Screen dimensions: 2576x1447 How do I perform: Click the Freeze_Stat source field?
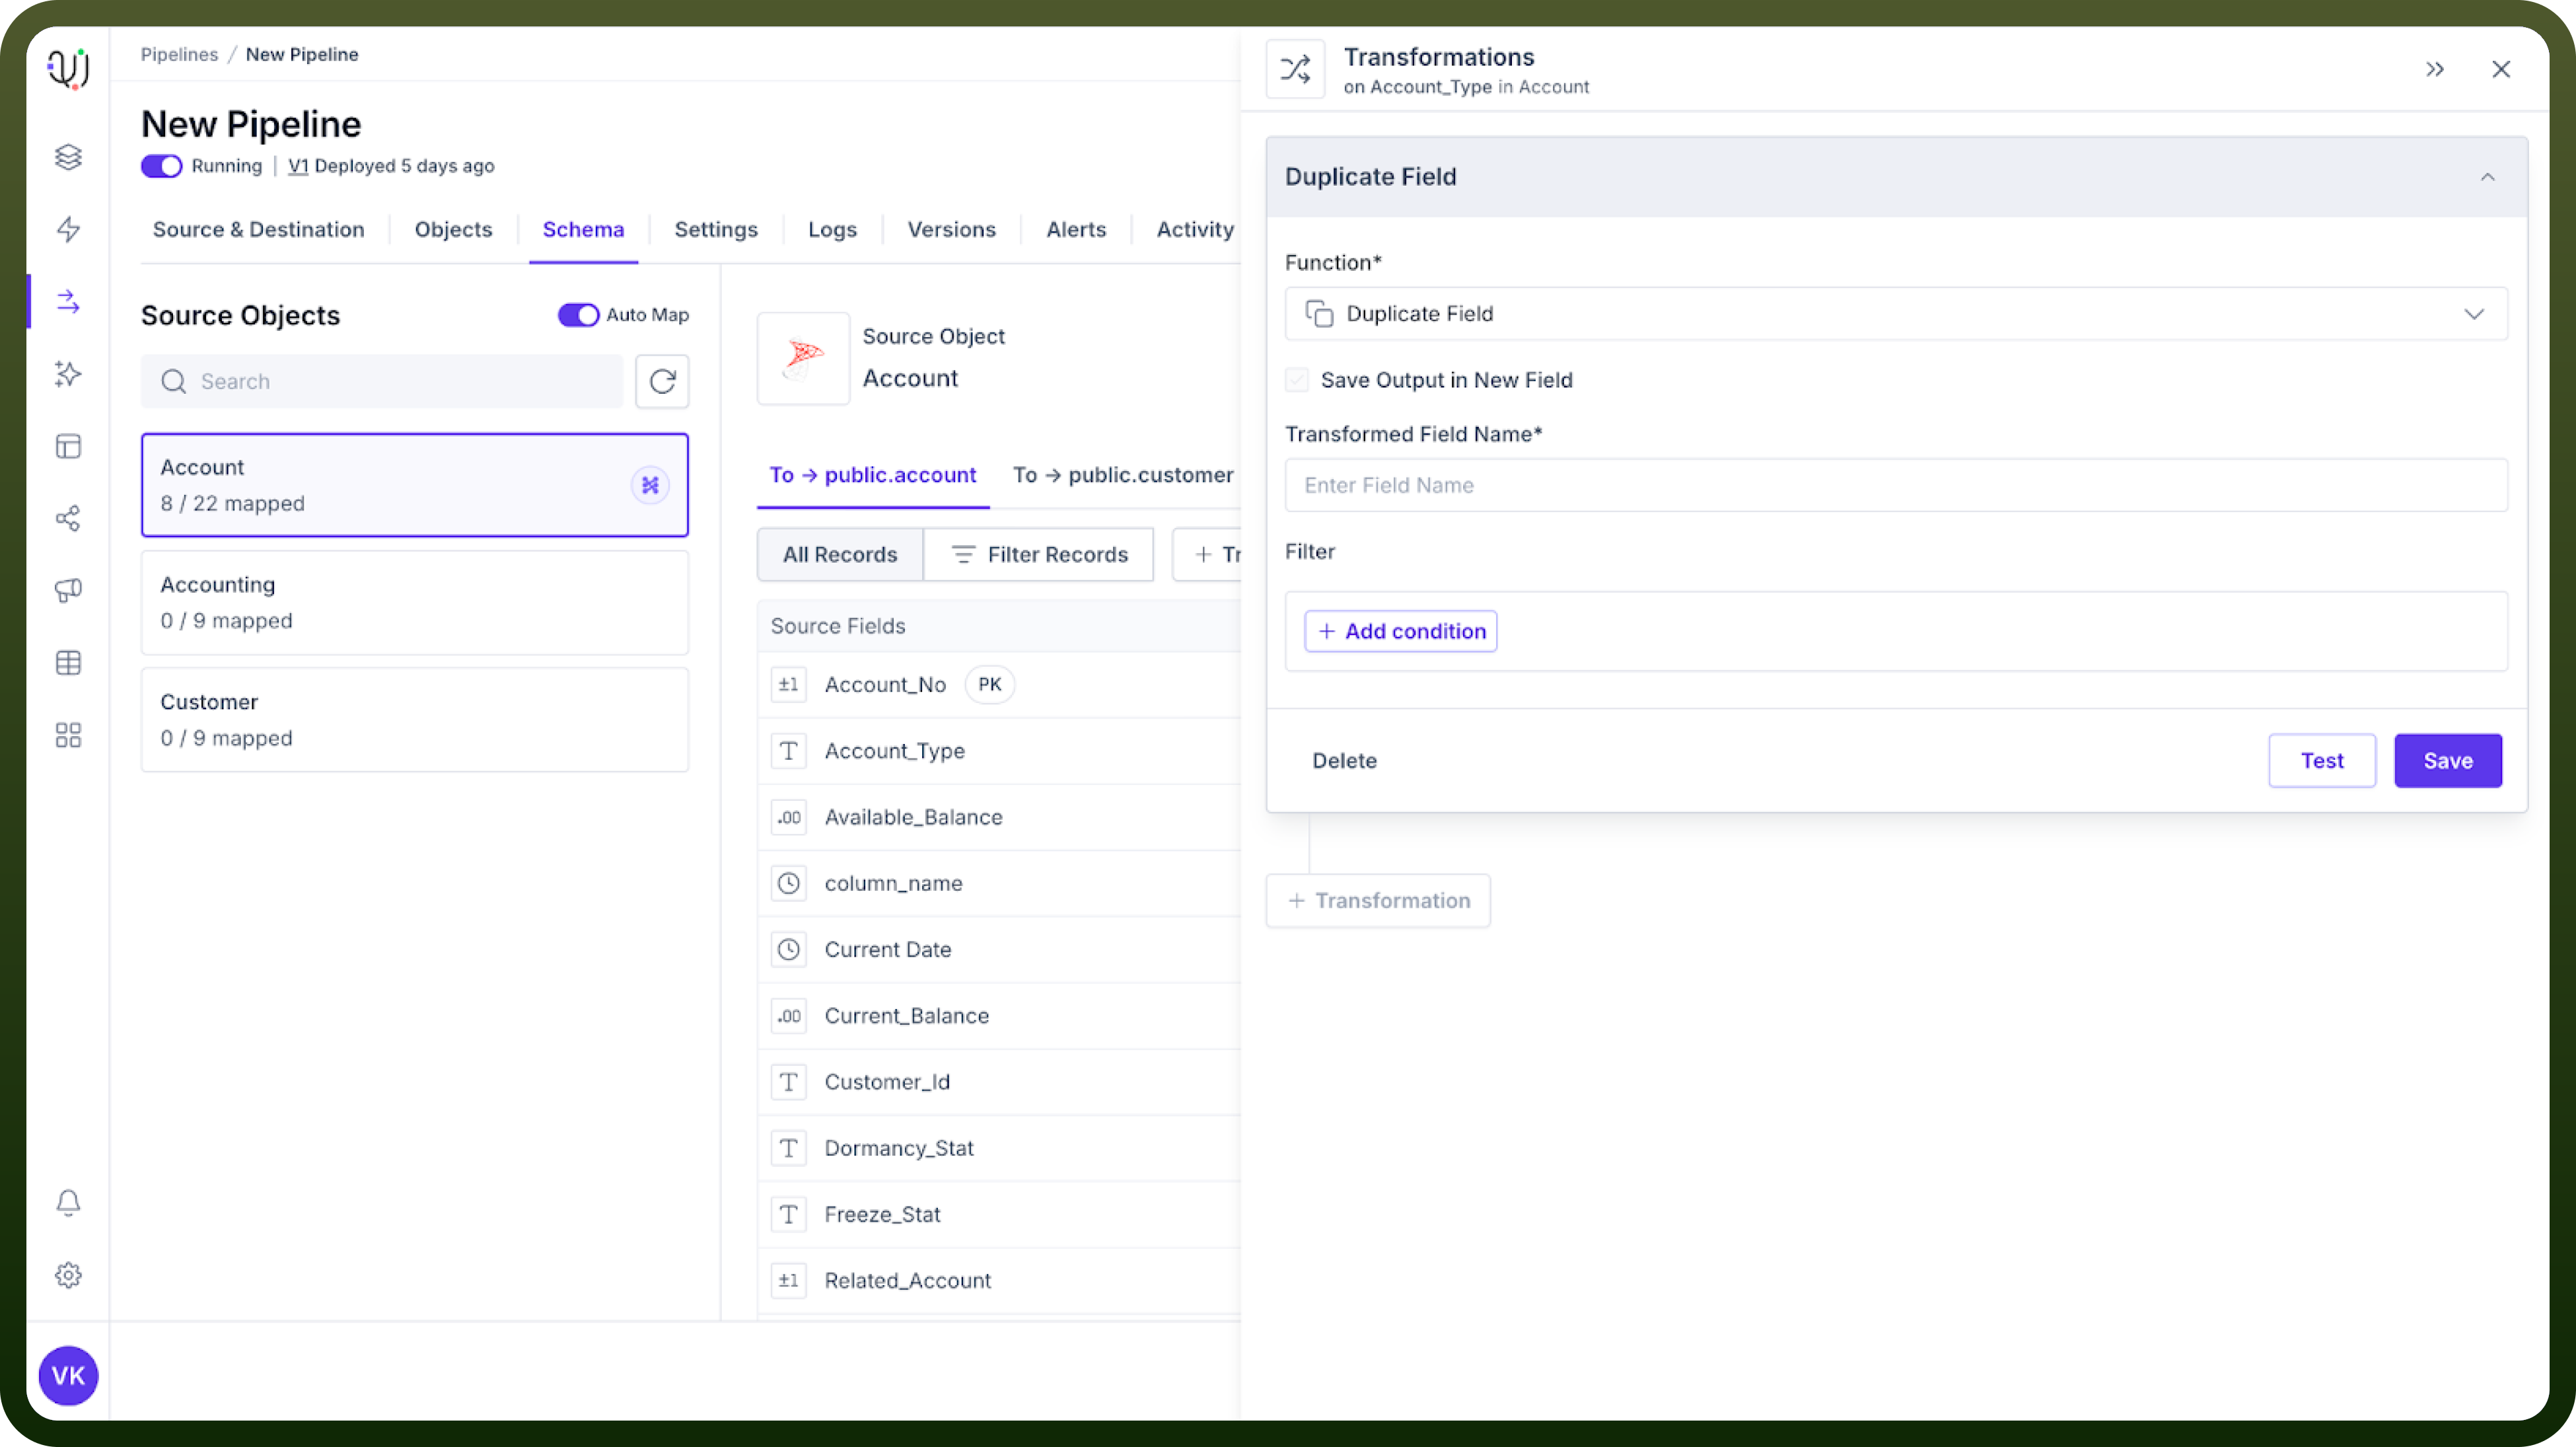point(882,1214)
